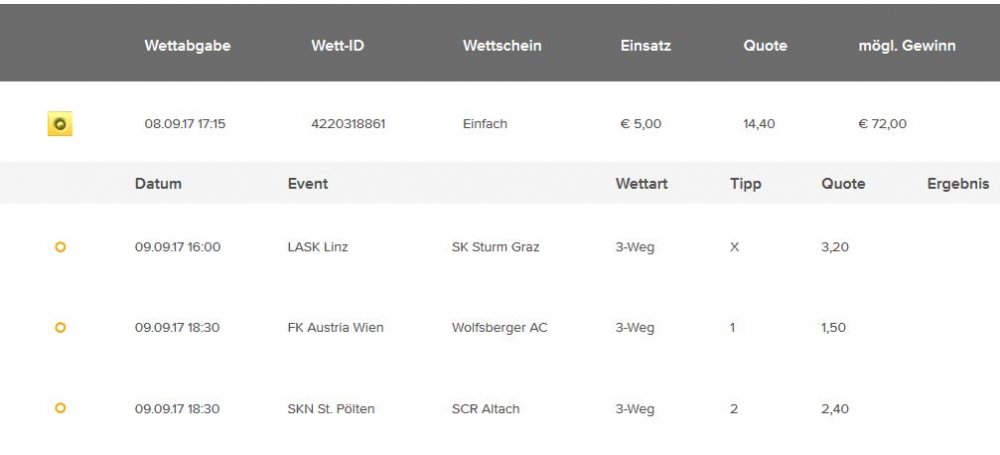Click status circle for SKN St. Pölten match

60,408
